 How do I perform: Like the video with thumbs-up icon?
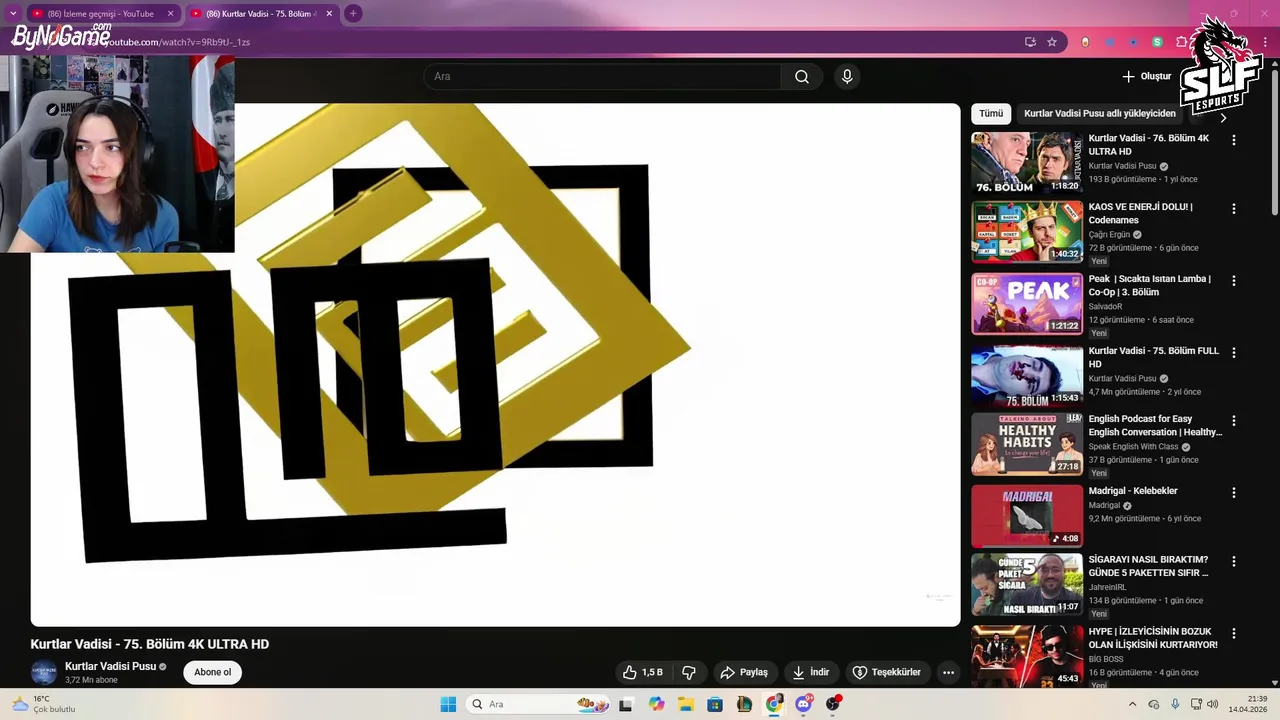click(642, 673)
